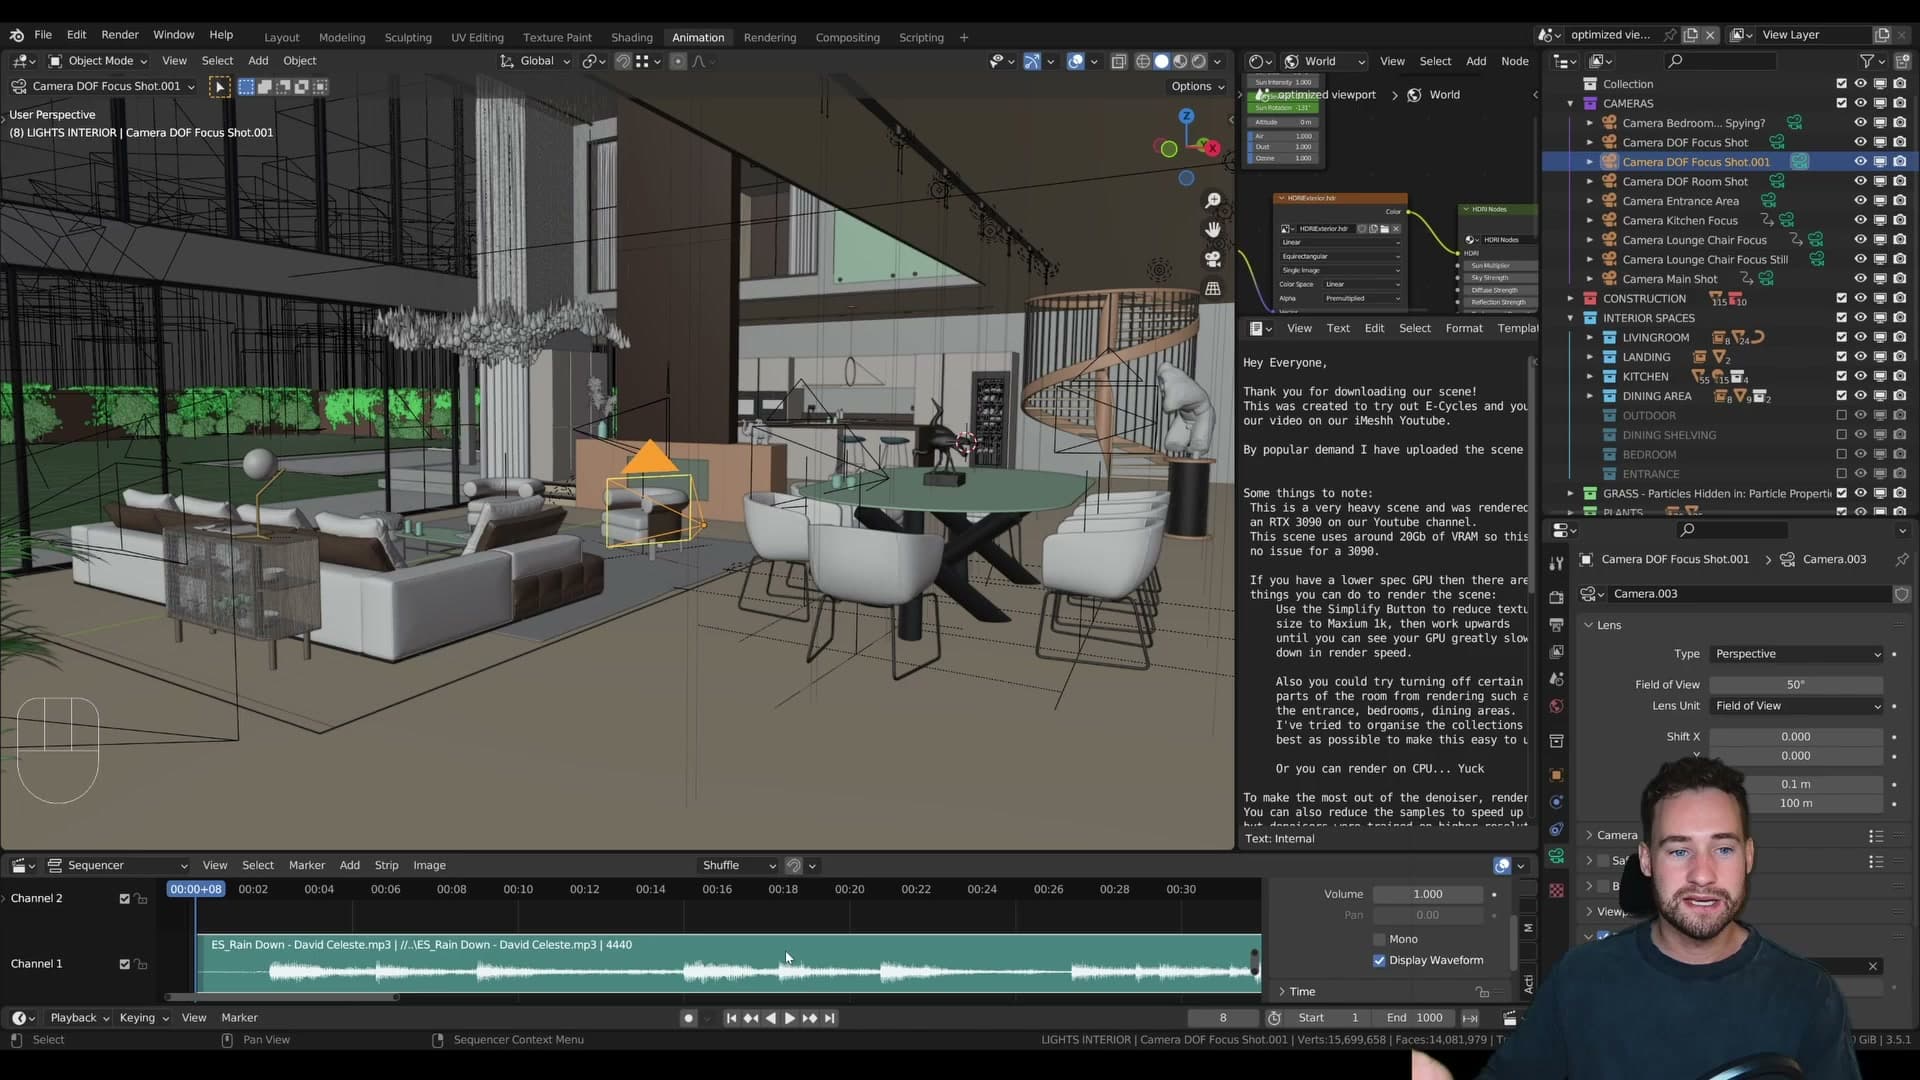The width and height of the screenshot is (1920, 1080).
Task: Open the Global transform orientation dropdown
Action: pyautogui.click(x=535, y=61)
